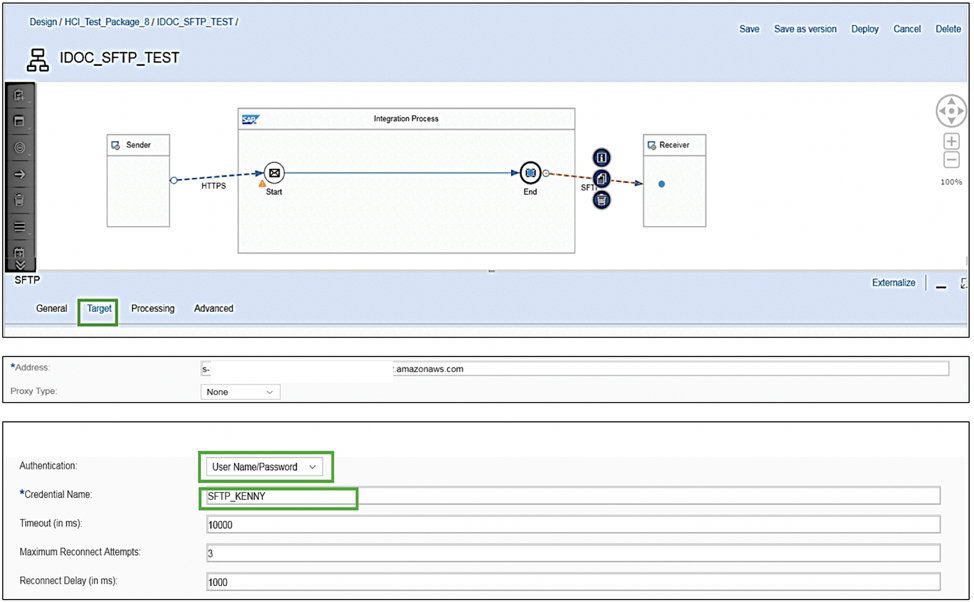Viewport: 974px width, 602px height.
Task: Select the process shape tool in the palette
Action: coord(19,122)
